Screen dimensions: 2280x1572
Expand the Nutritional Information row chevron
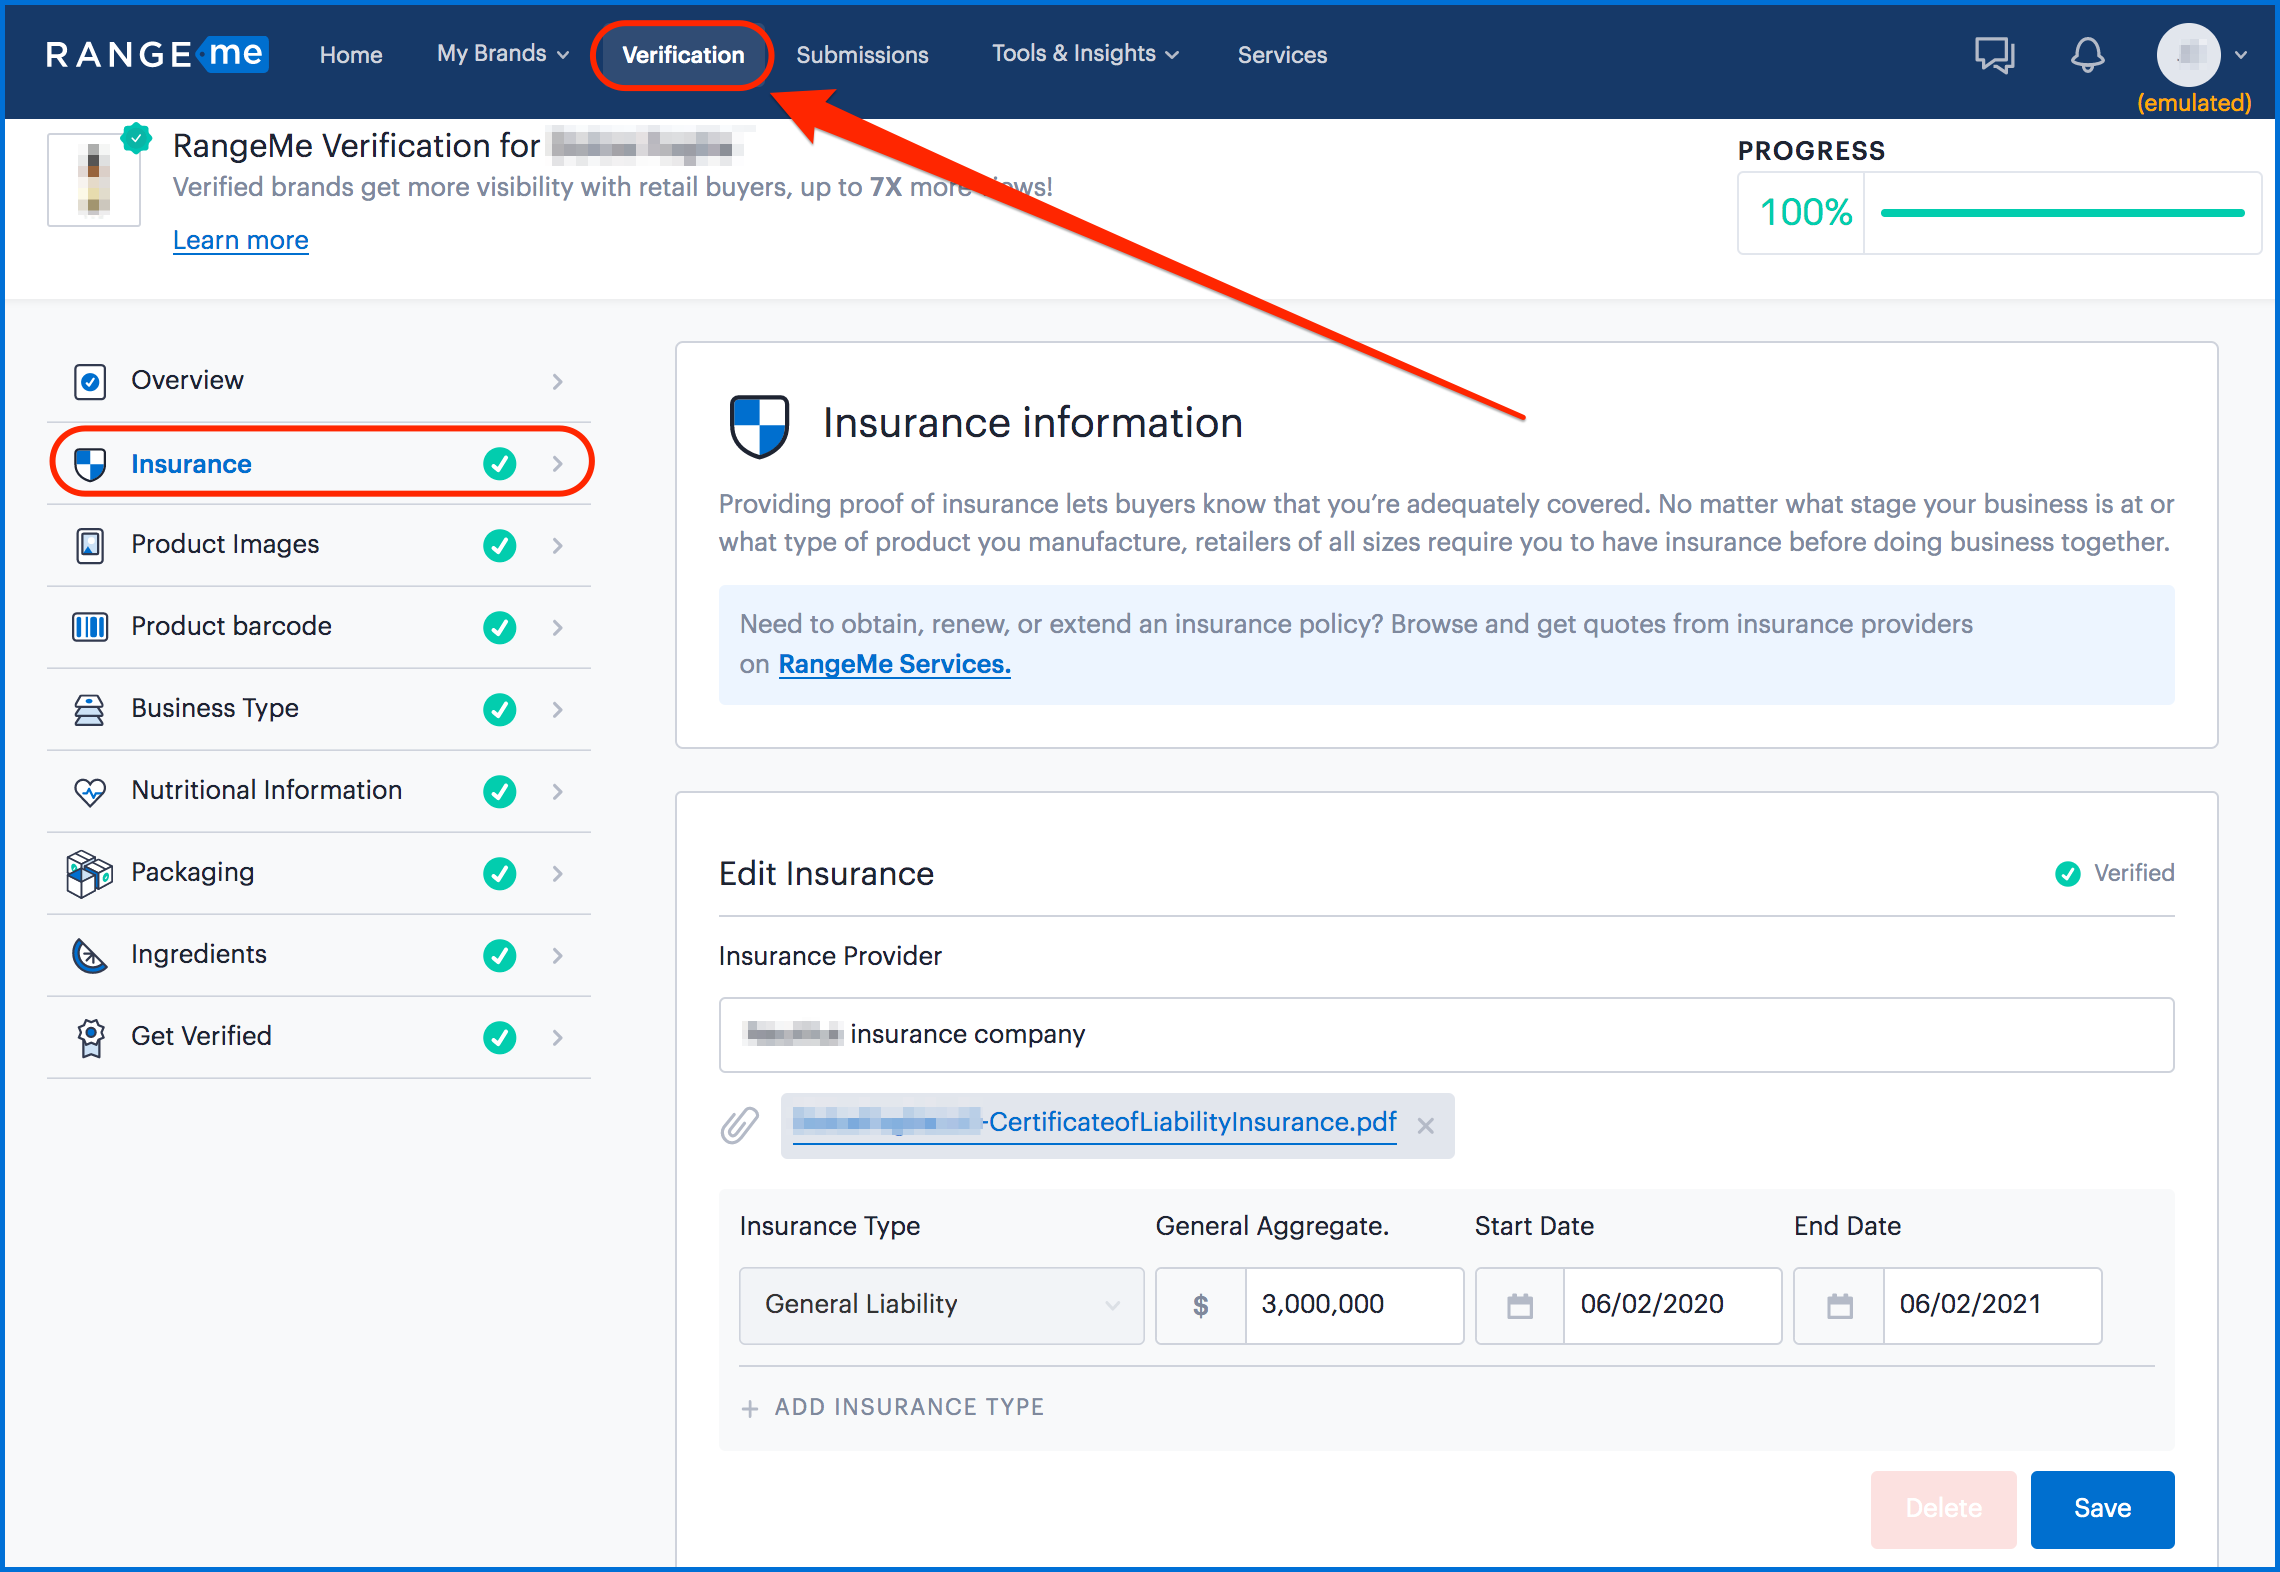click(558, 792)
